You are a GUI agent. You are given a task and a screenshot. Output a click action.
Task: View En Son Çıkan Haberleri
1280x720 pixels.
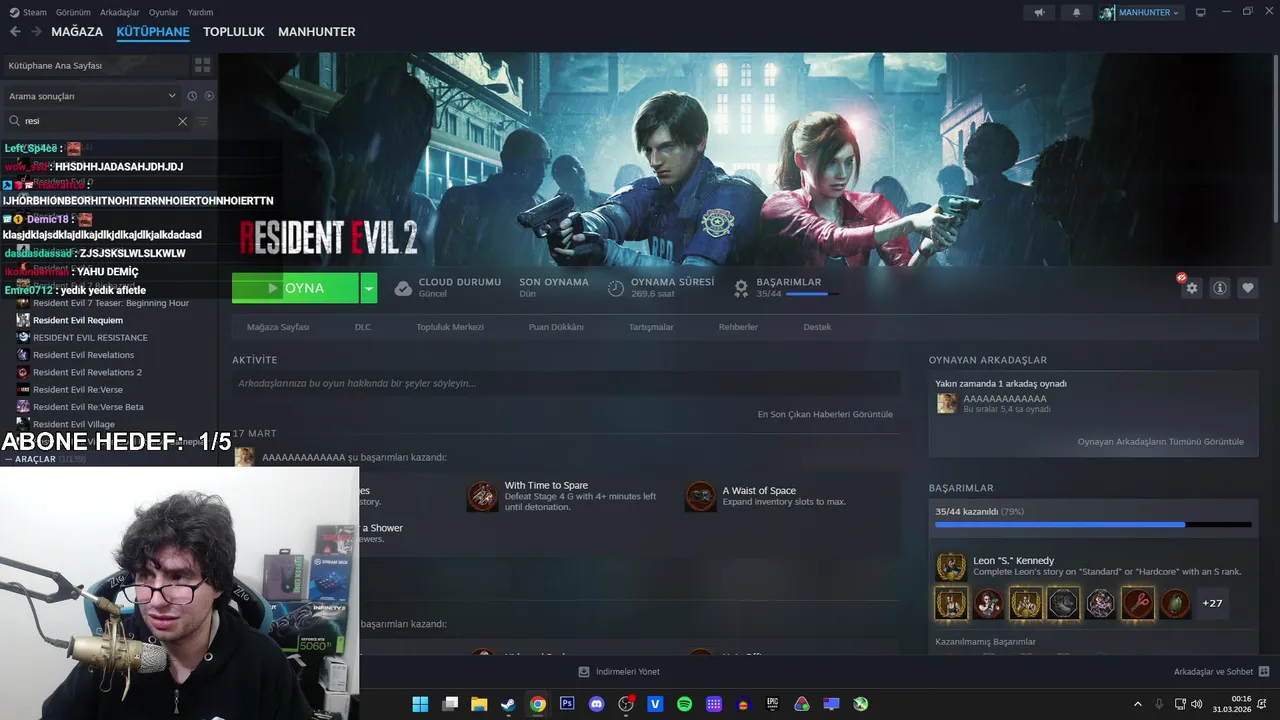click(x=825, y=414)
